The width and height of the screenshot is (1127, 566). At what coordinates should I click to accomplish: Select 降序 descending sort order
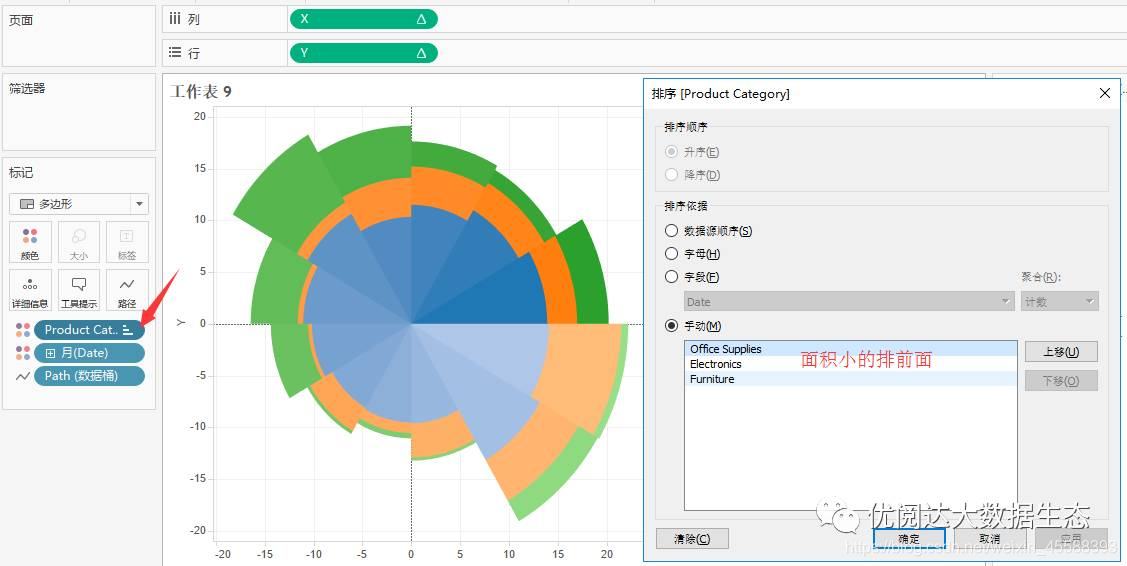671,174
